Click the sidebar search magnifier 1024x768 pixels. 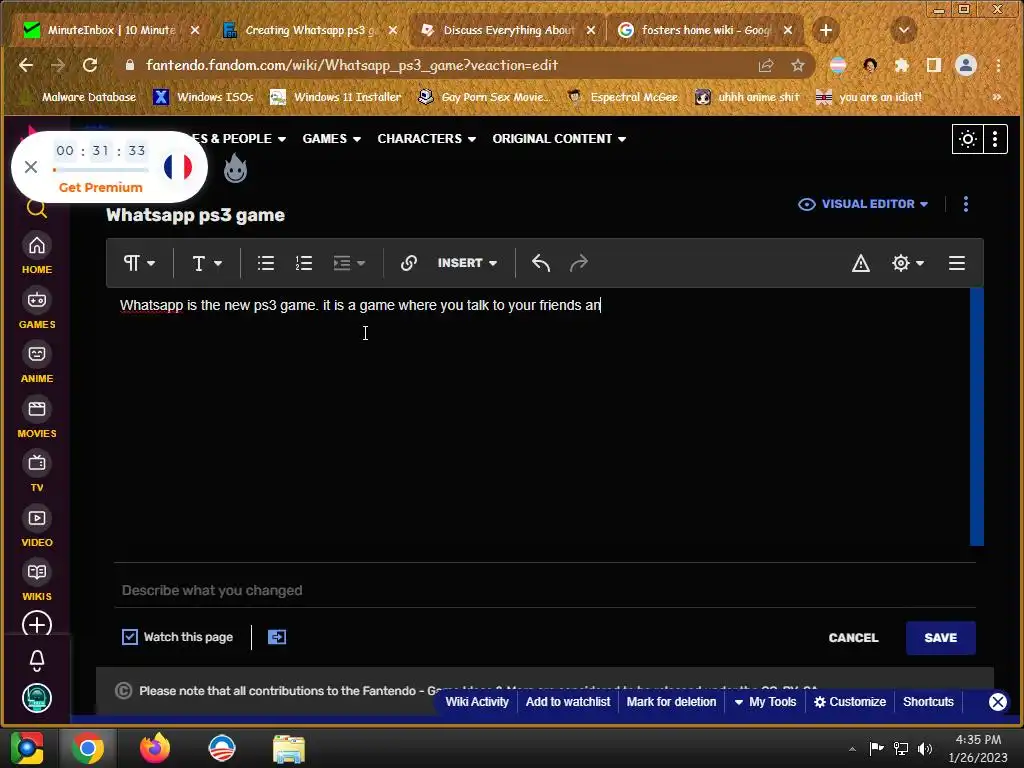[x=37, y=209]
